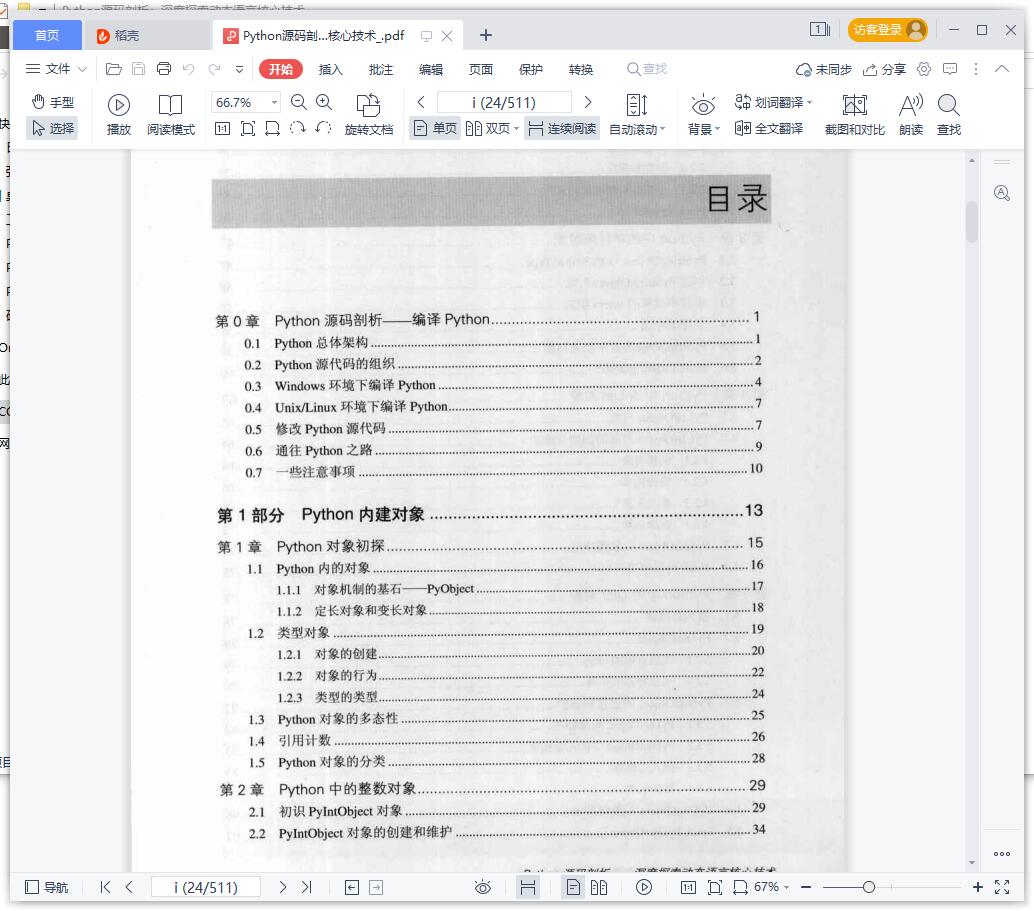Expand the 双页 dropdown arrow
1034x911 pixels.
pyautogui.click(x=516, y=129)
